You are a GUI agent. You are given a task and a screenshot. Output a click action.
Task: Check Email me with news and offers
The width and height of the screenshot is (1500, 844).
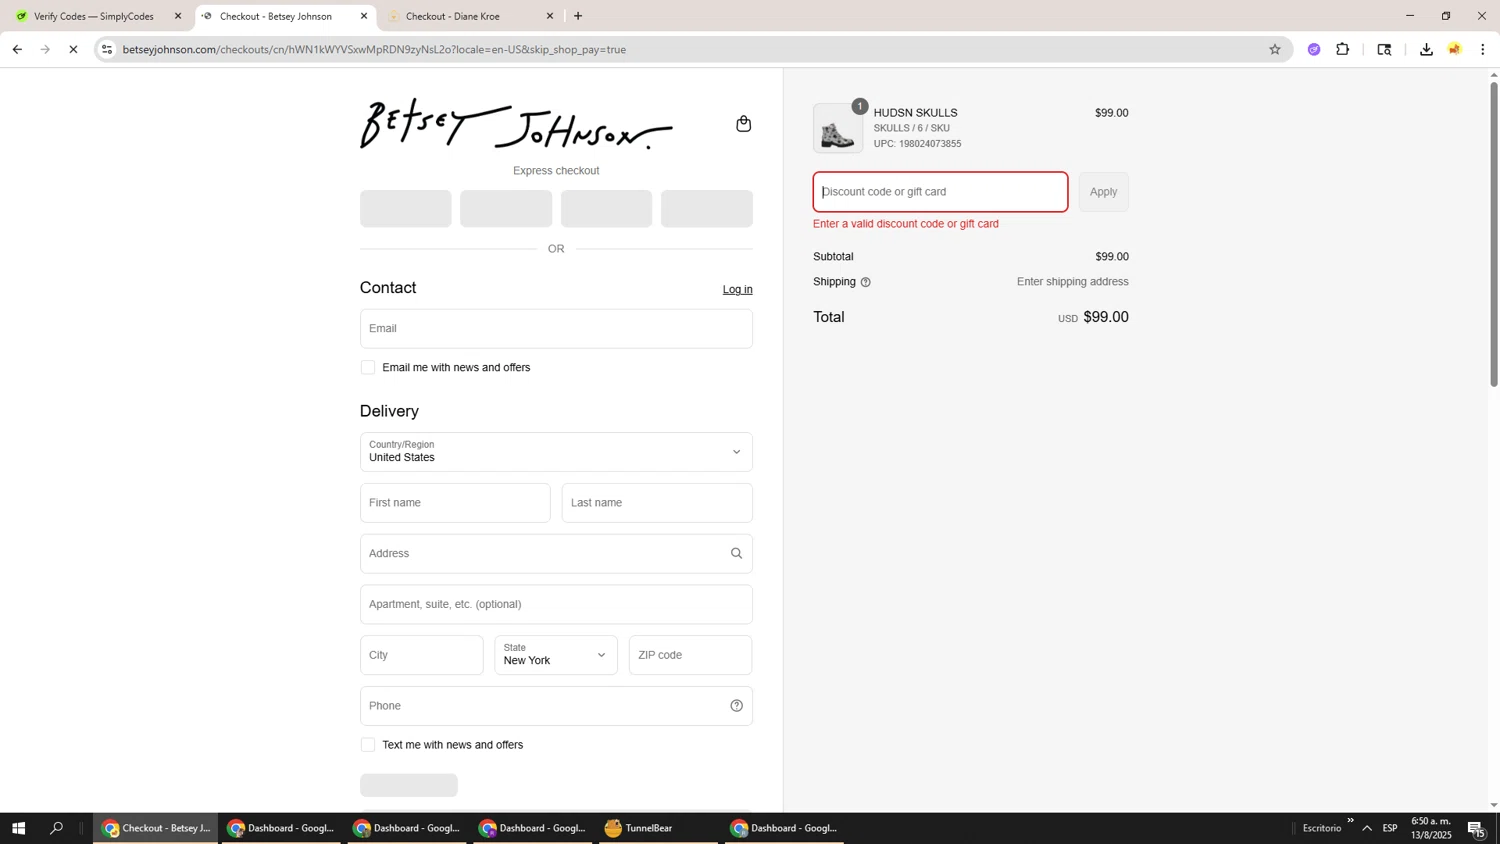[368, 368]
